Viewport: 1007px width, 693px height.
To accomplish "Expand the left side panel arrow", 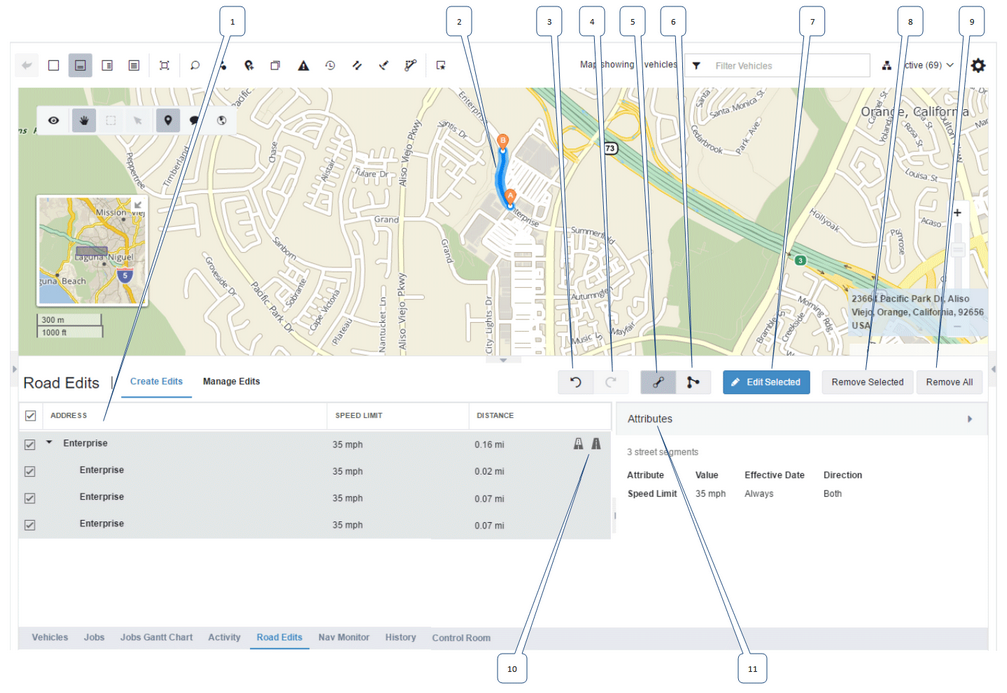I will coord(14,369).
